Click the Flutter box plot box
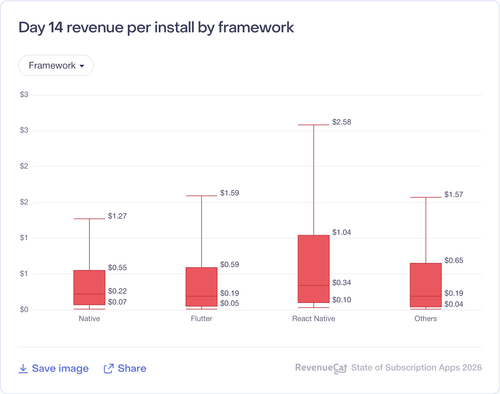Viewport: 500px width, 394px height. coord(202,287)
